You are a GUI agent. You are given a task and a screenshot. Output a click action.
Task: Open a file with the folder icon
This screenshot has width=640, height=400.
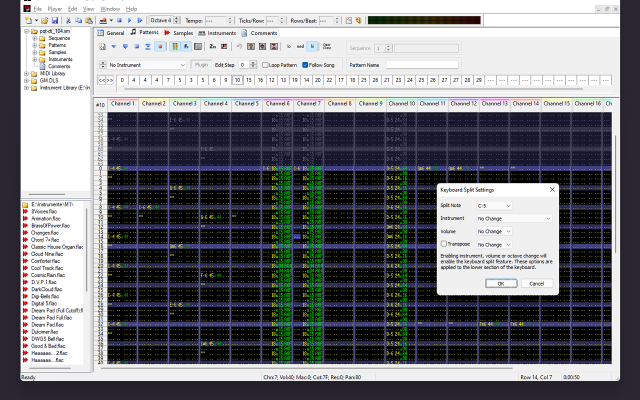[x=44, y=20]
